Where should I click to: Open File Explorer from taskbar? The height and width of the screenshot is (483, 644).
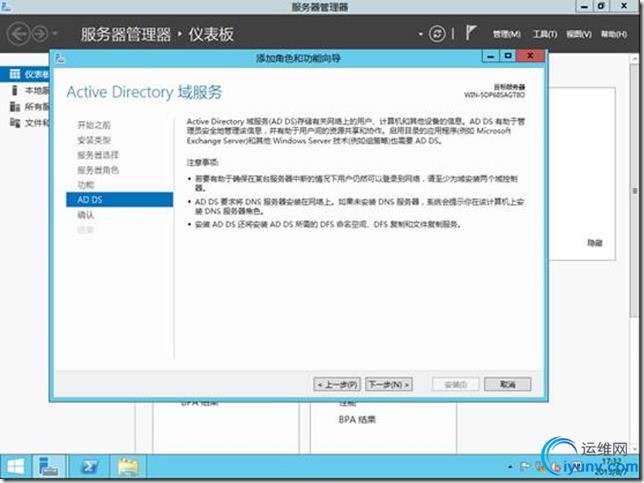(128, 467)
